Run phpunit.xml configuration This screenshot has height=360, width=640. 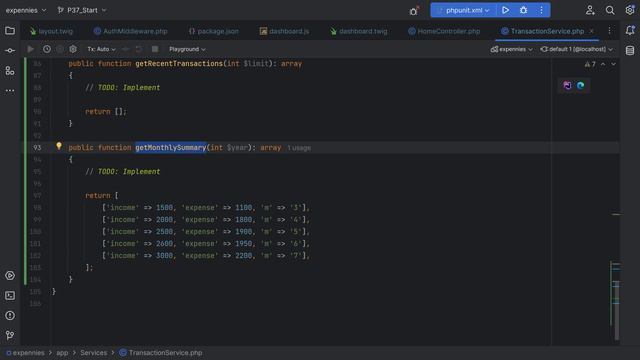pyautogui.click(x=505, y=10)
